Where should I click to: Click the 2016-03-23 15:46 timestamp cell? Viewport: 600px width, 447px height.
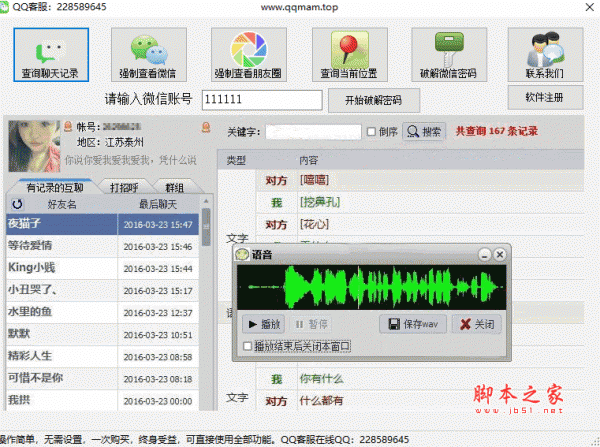158,247
